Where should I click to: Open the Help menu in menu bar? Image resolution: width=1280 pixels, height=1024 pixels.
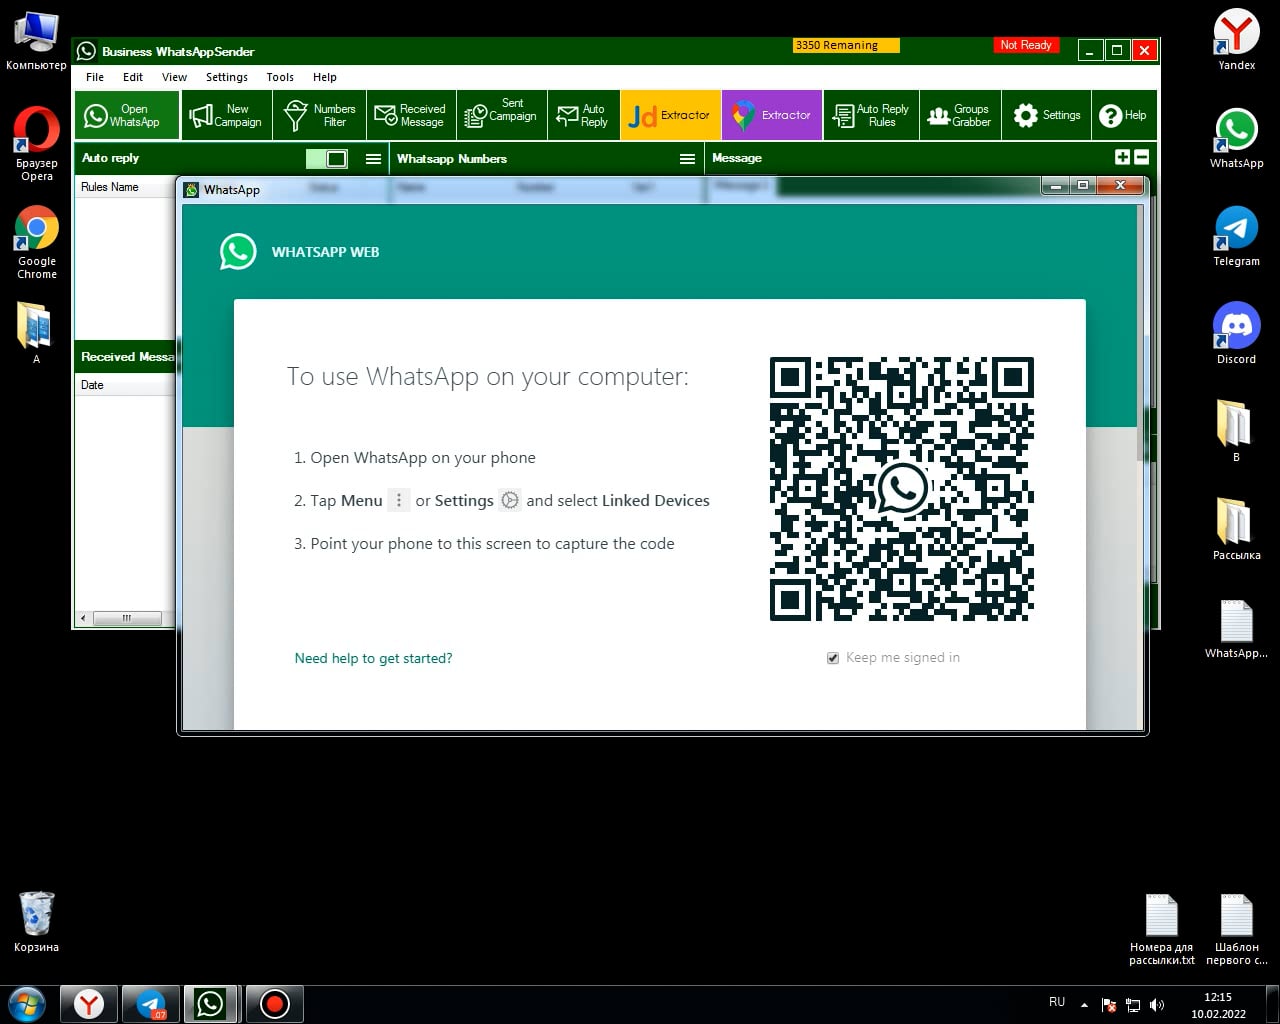pyautogui.click(x=325, y=77)
